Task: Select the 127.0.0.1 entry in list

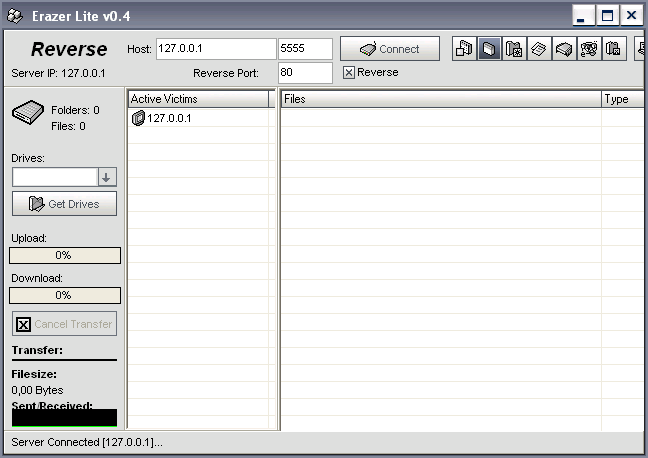Action: coord(169,118)
